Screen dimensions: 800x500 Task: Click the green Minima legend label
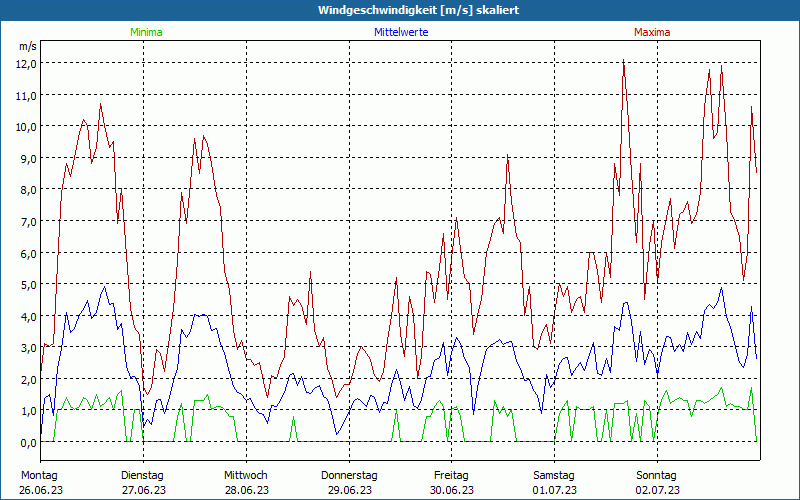[x=145, y=32]
